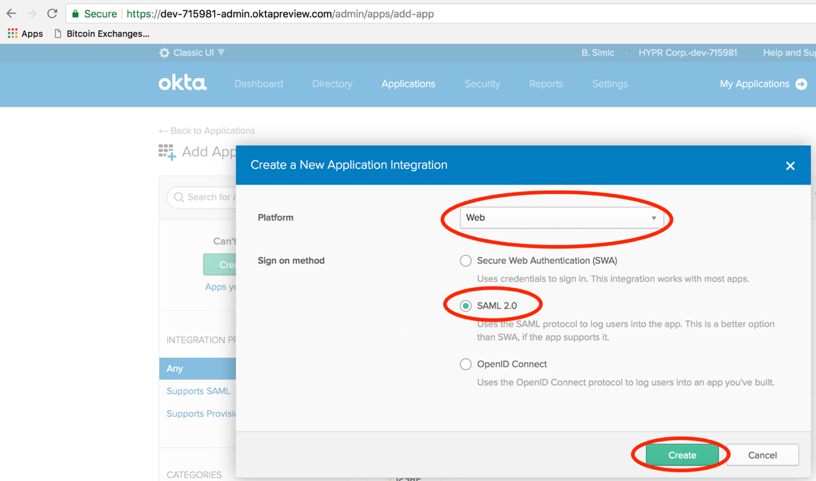Viewport: 816px width, 481px height.
Task: Click the browser back arrow
Action: (x=11, y=14)
